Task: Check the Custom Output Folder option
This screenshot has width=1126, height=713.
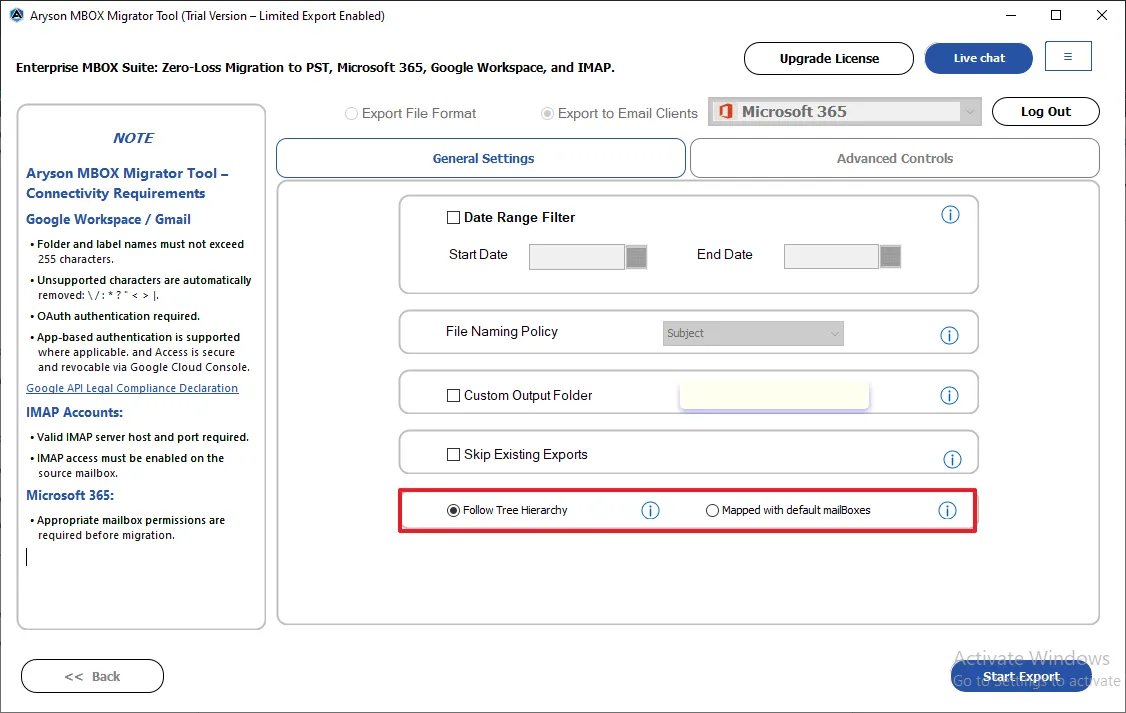Action: (453, 396)
